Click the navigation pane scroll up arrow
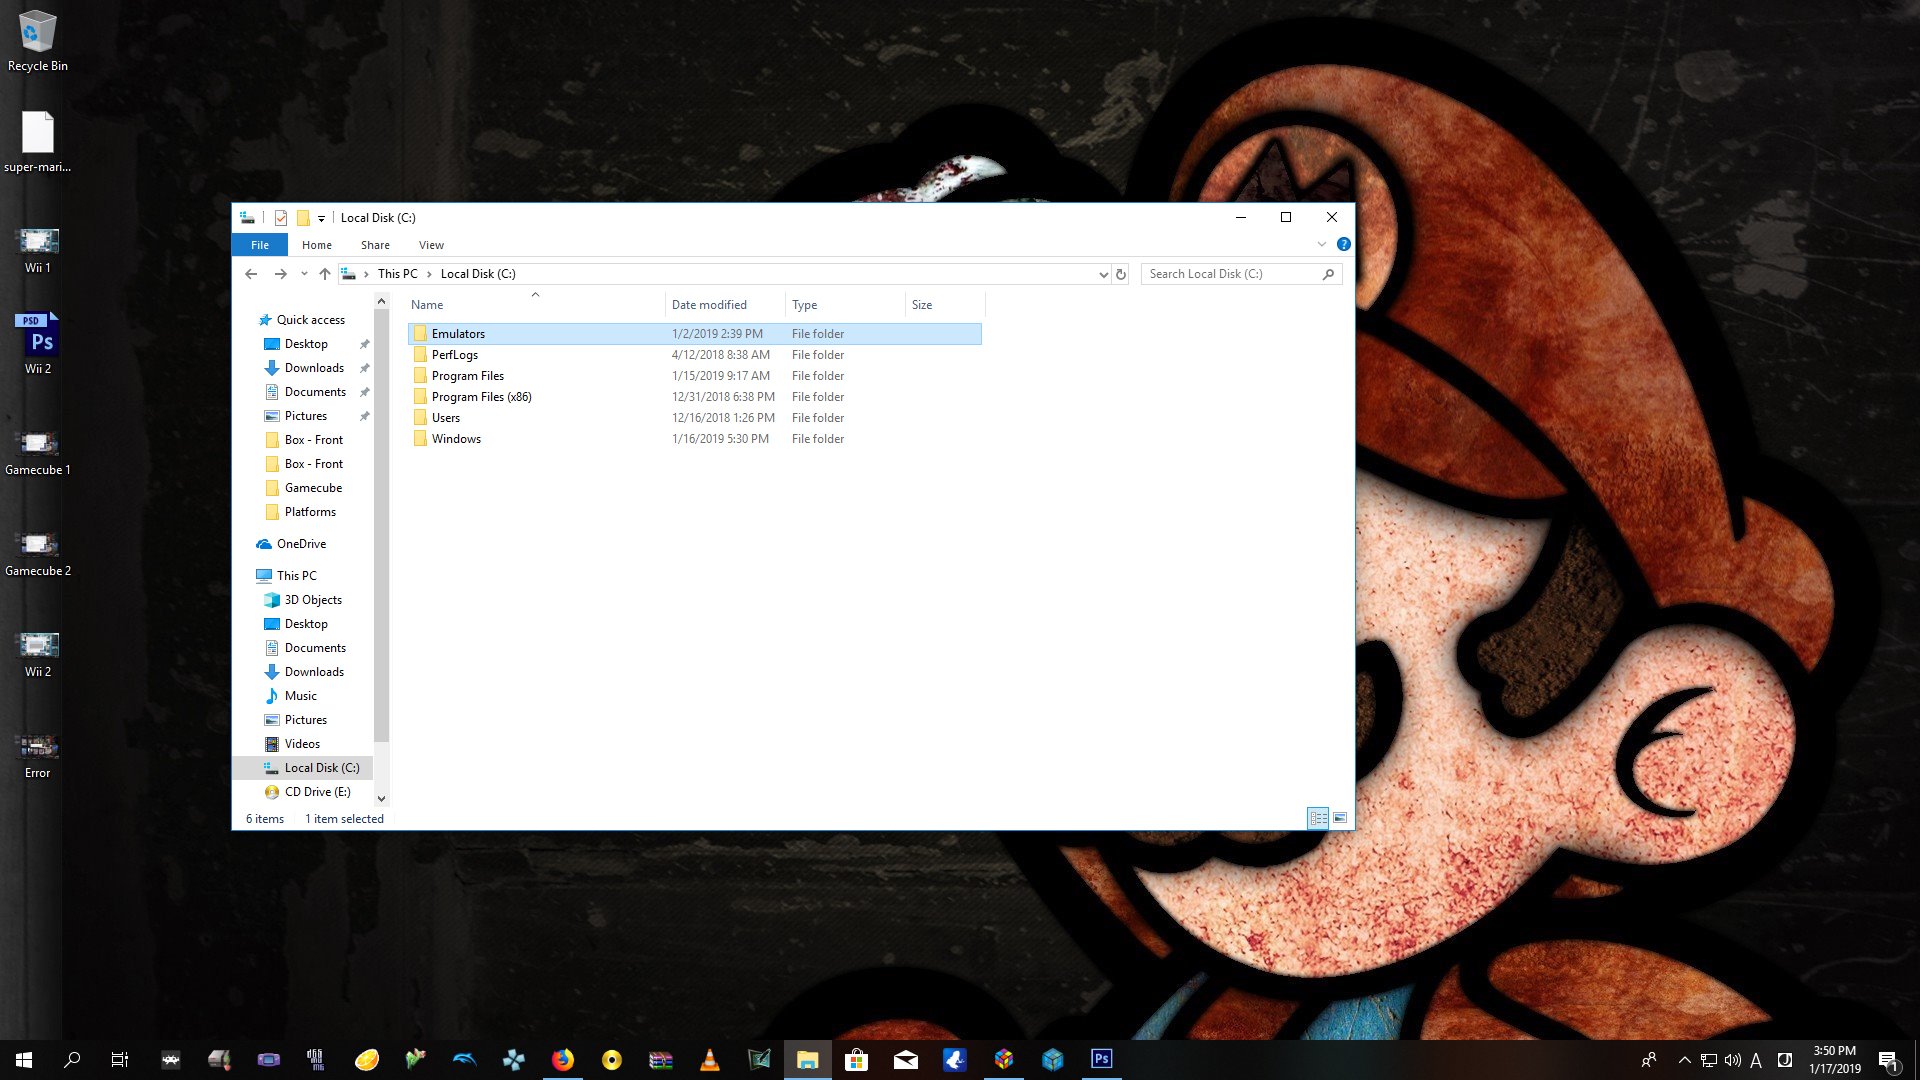The height and width of the screenshot is (1080, 1920). pyautogui.click(x=381, y=301)
